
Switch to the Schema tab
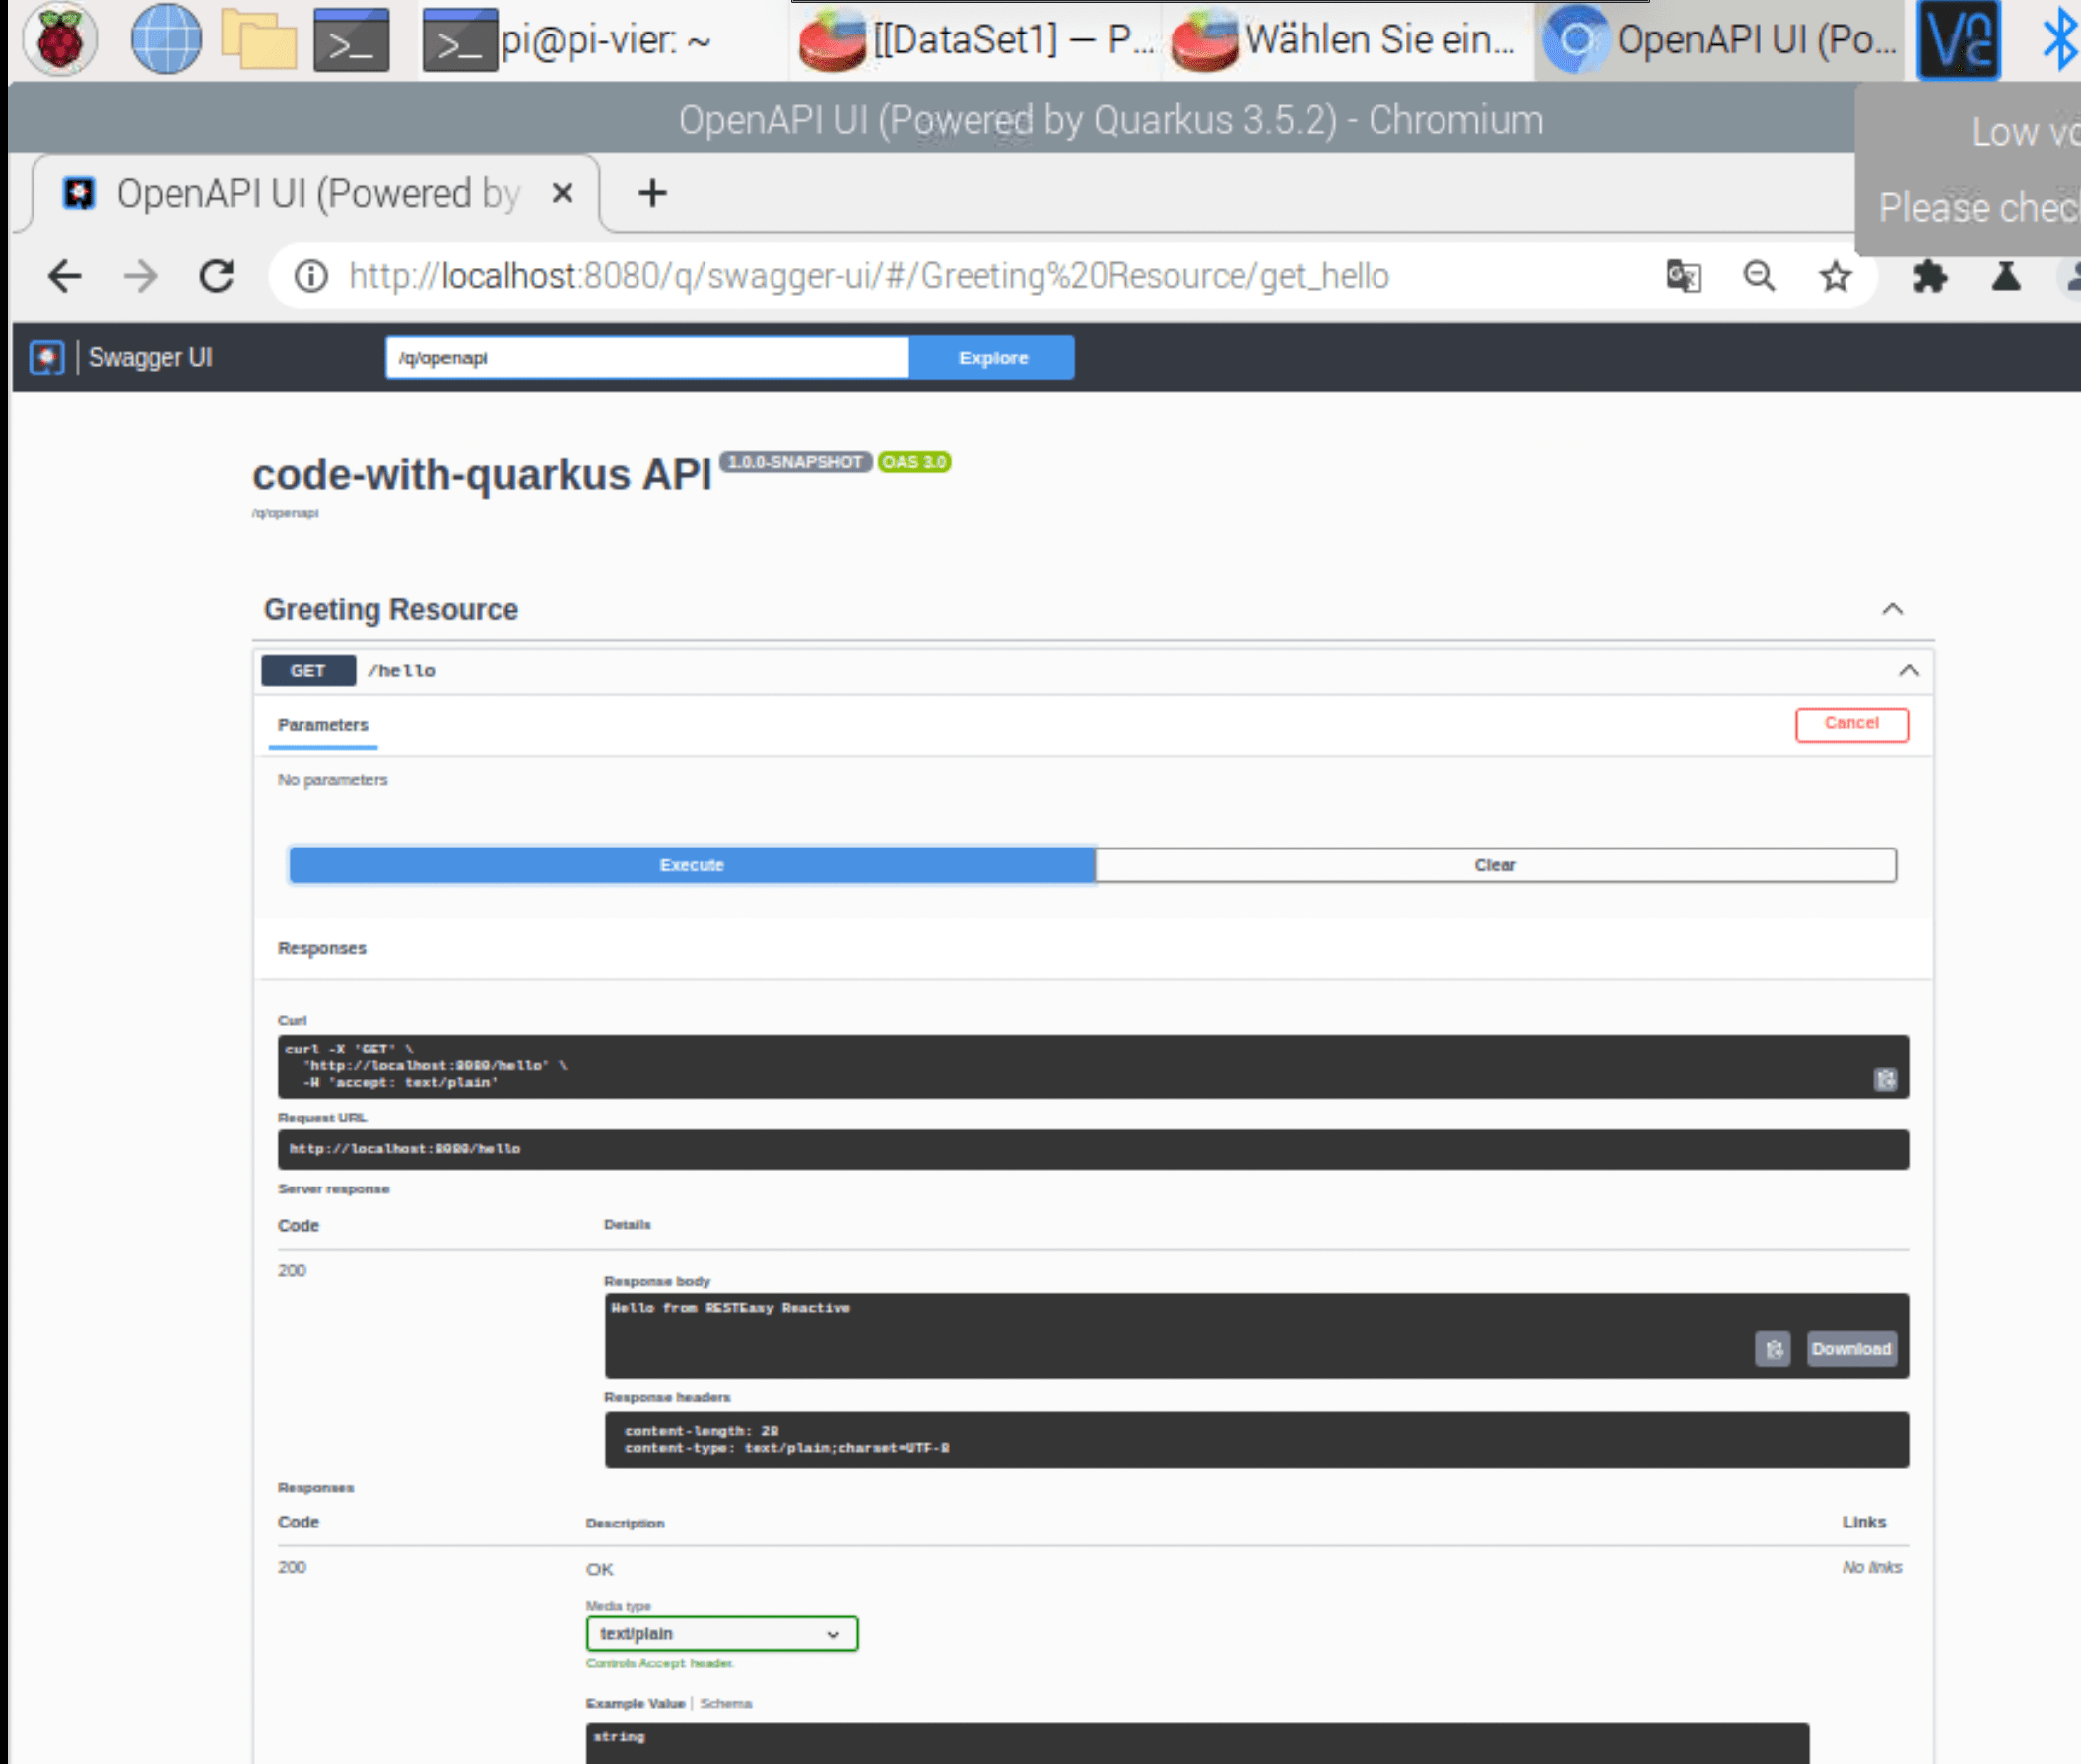(x=727, y=1703)
